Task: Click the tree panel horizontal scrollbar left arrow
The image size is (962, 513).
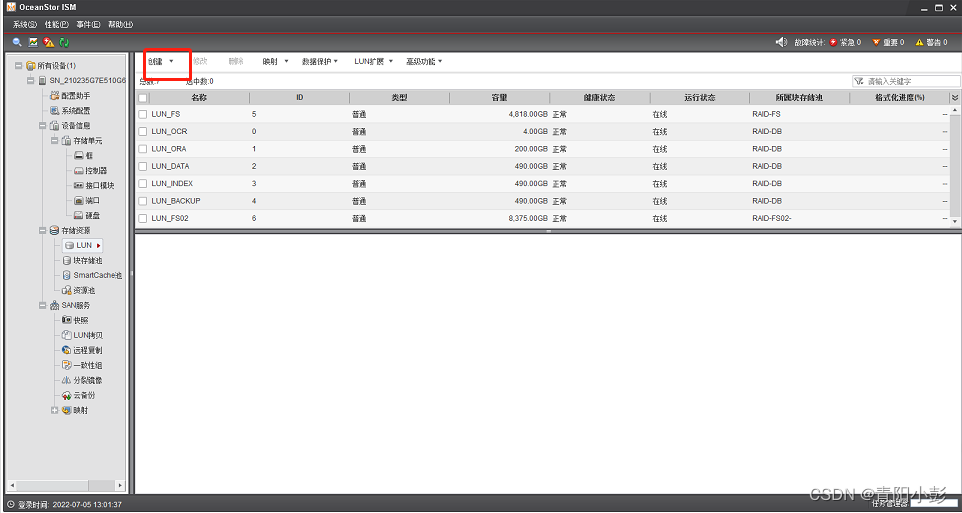Action: [12, 485]
